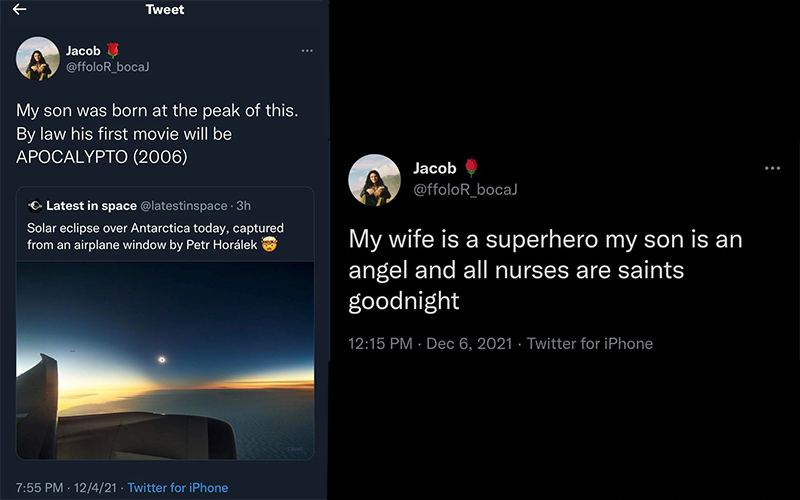The image size is (800, 500).
Task: Click the exploding head emoji in quoted tweet
Action: point(268,244)
